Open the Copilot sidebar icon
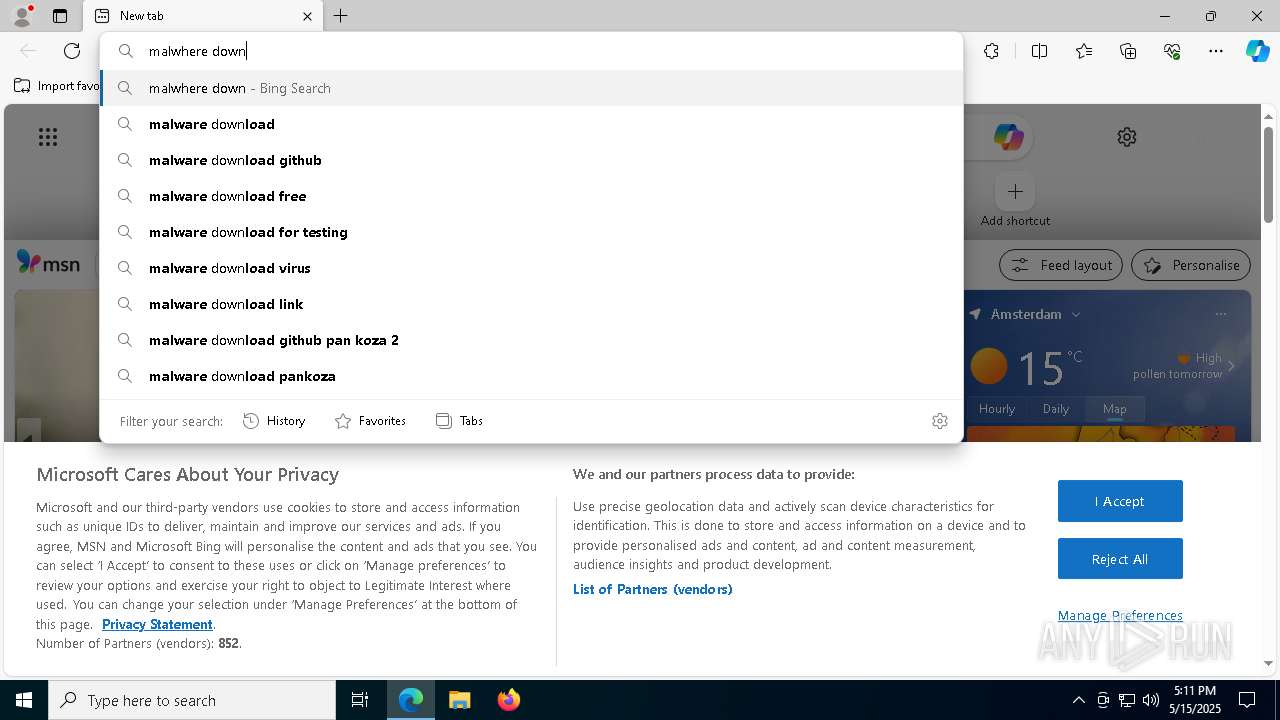This screenshot has height=720, width=1280. click(1257, 51)
